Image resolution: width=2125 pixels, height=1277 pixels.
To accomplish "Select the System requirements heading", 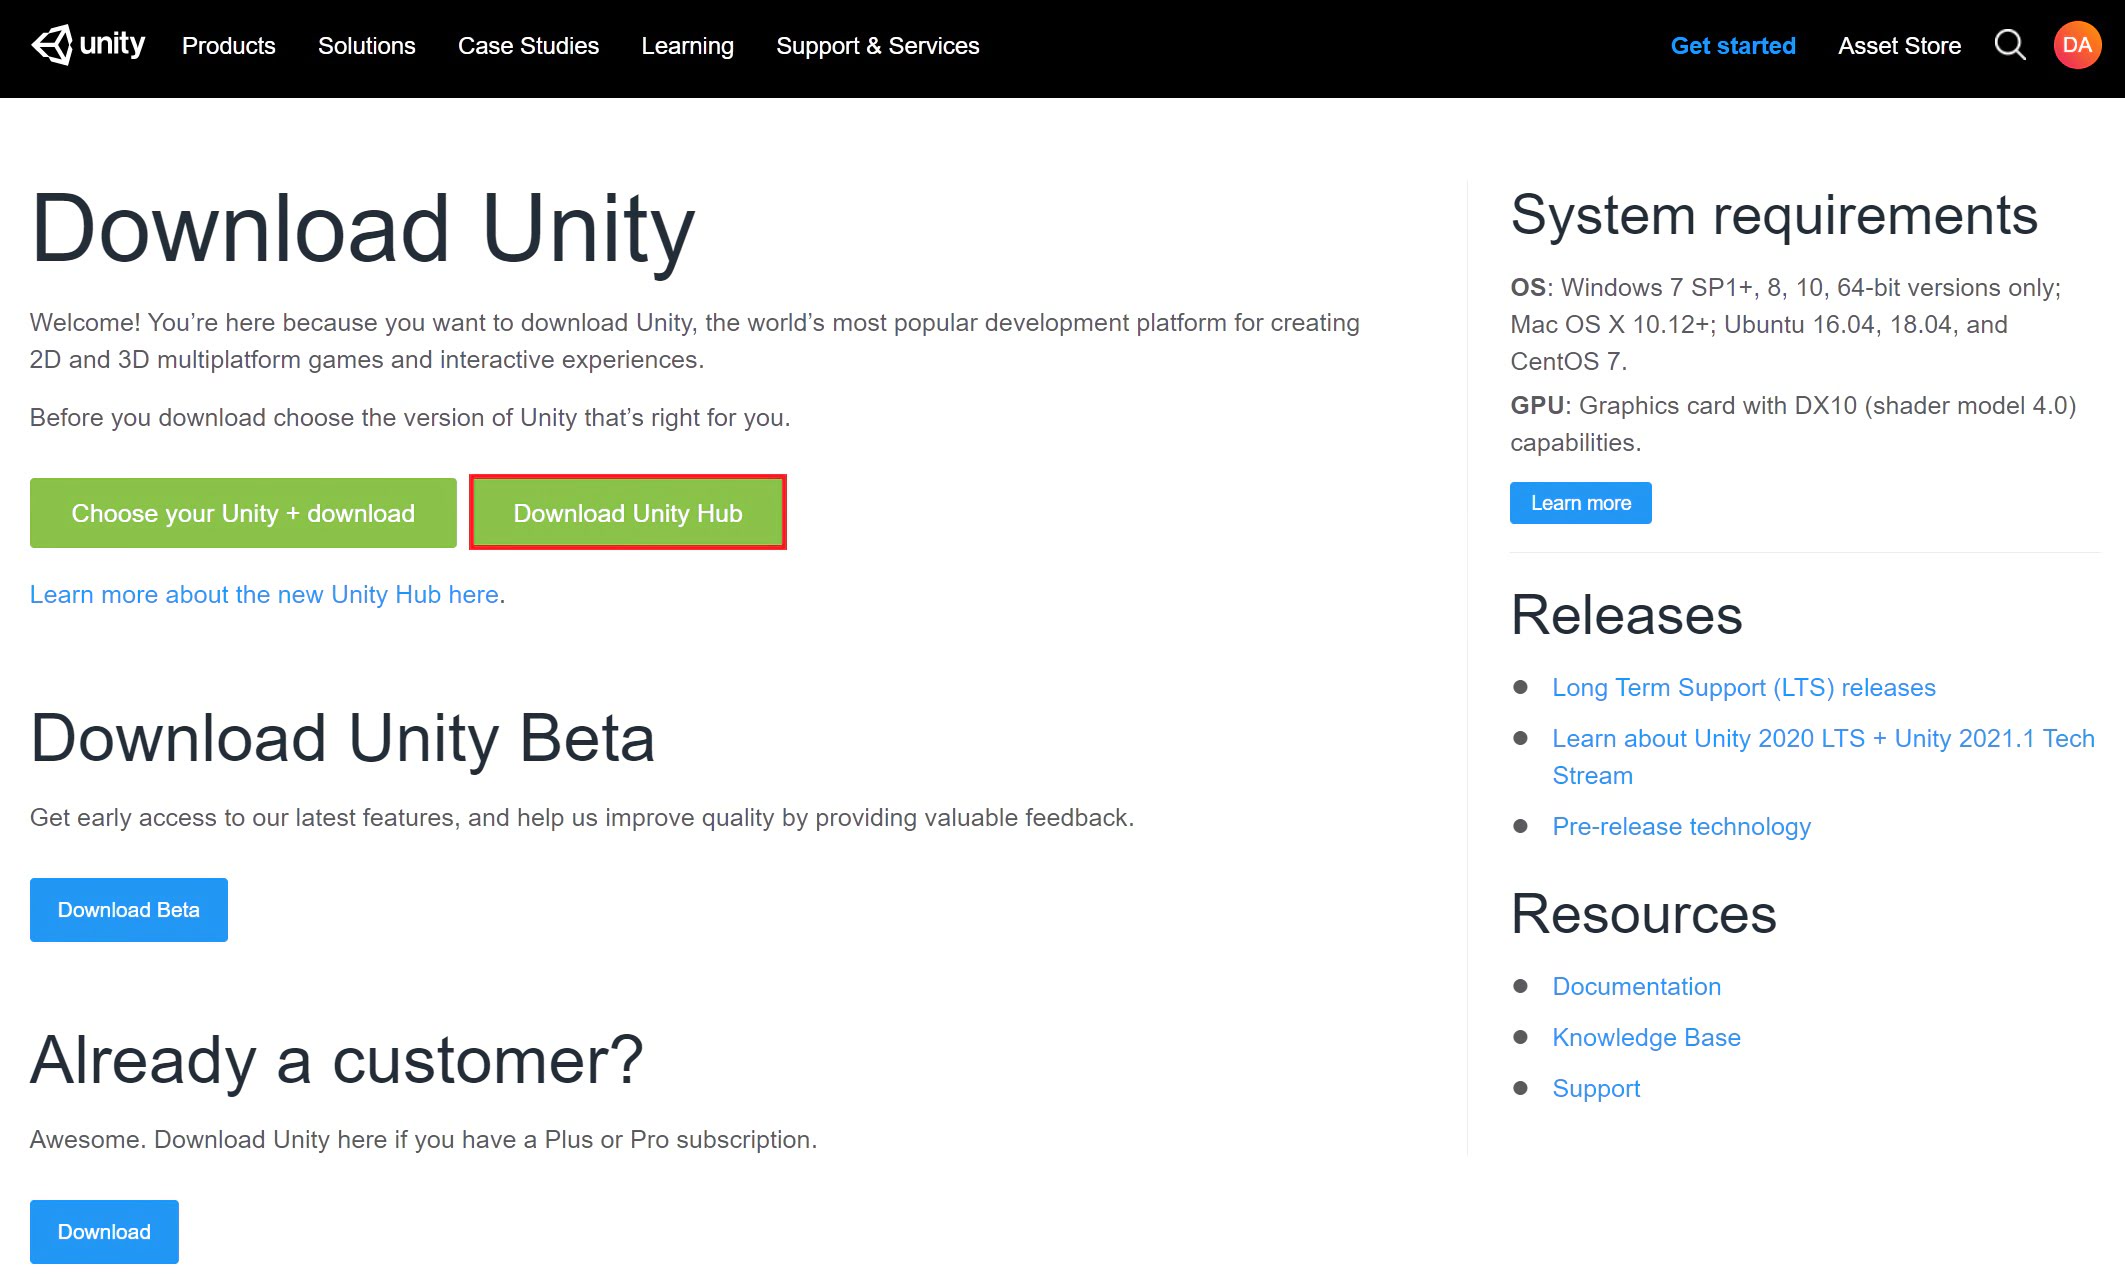I will coord(1774,216).
